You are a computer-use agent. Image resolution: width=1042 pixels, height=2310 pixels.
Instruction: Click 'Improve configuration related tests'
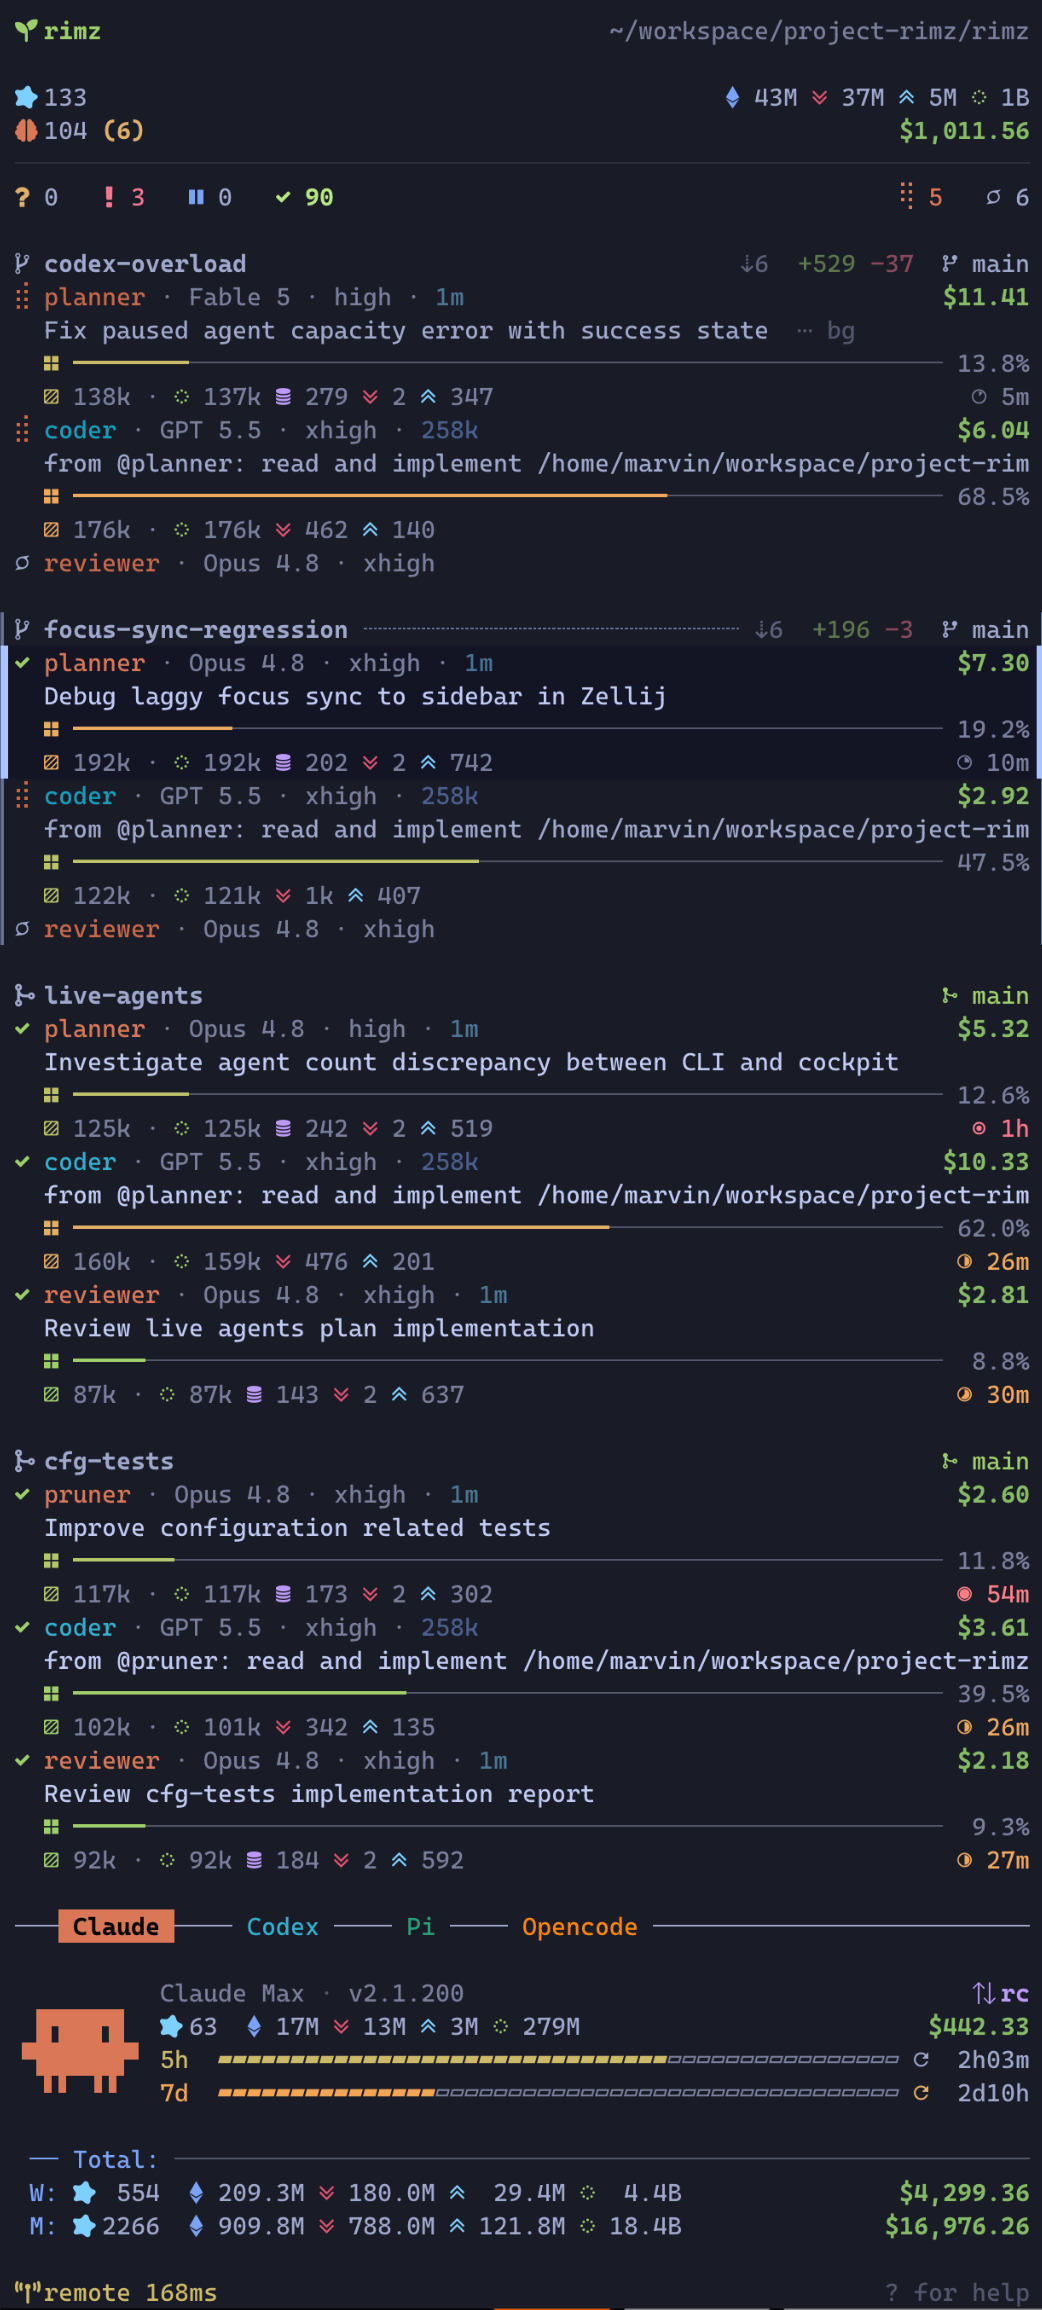[297, 1528]
